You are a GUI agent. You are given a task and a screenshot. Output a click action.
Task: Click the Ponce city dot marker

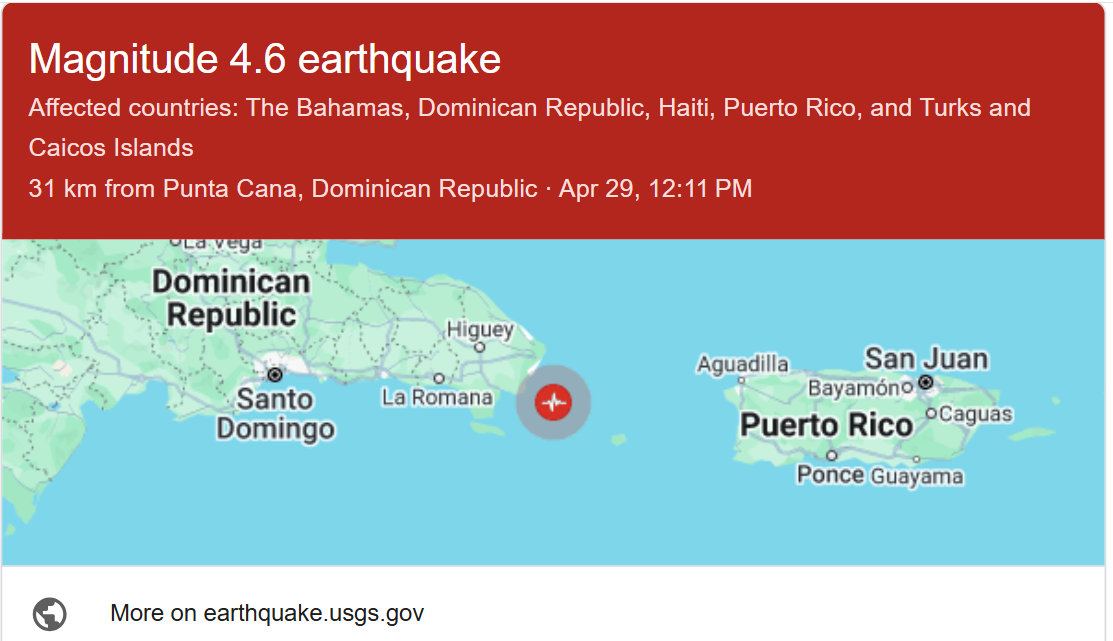(x=831, y=456)
